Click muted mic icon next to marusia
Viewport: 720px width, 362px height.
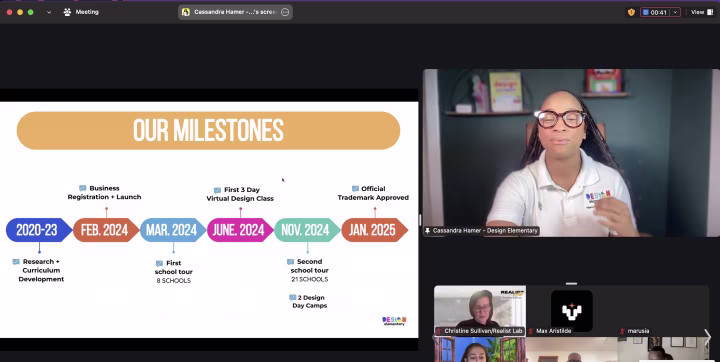pos(623,331)
